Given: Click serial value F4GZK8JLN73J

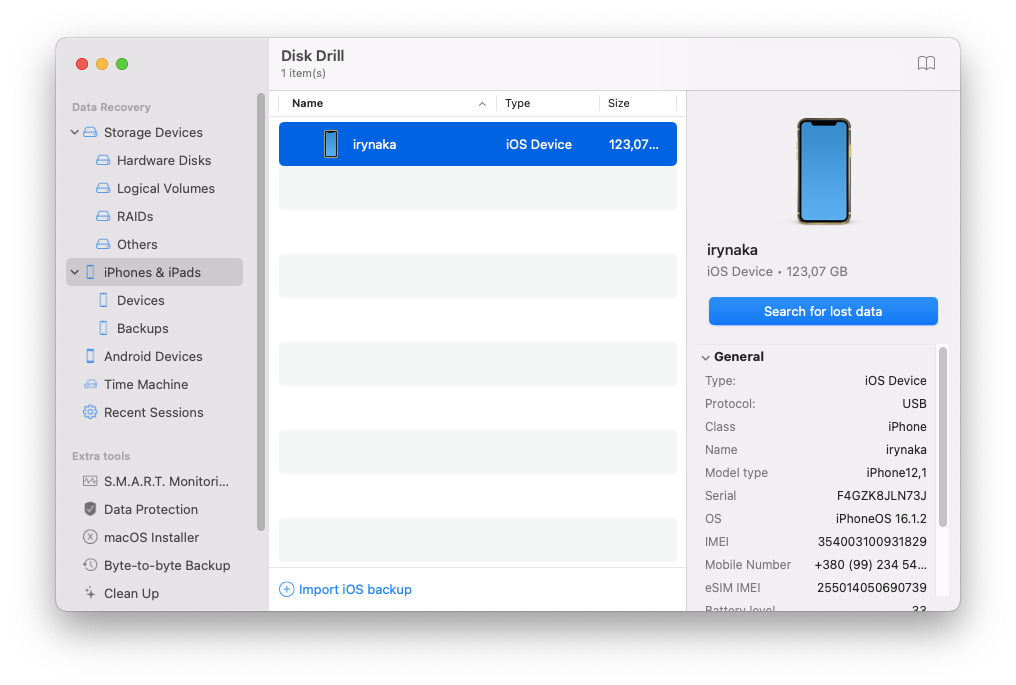Looking at the screenshot, I should pyautogui.click(x=881, y=495).
